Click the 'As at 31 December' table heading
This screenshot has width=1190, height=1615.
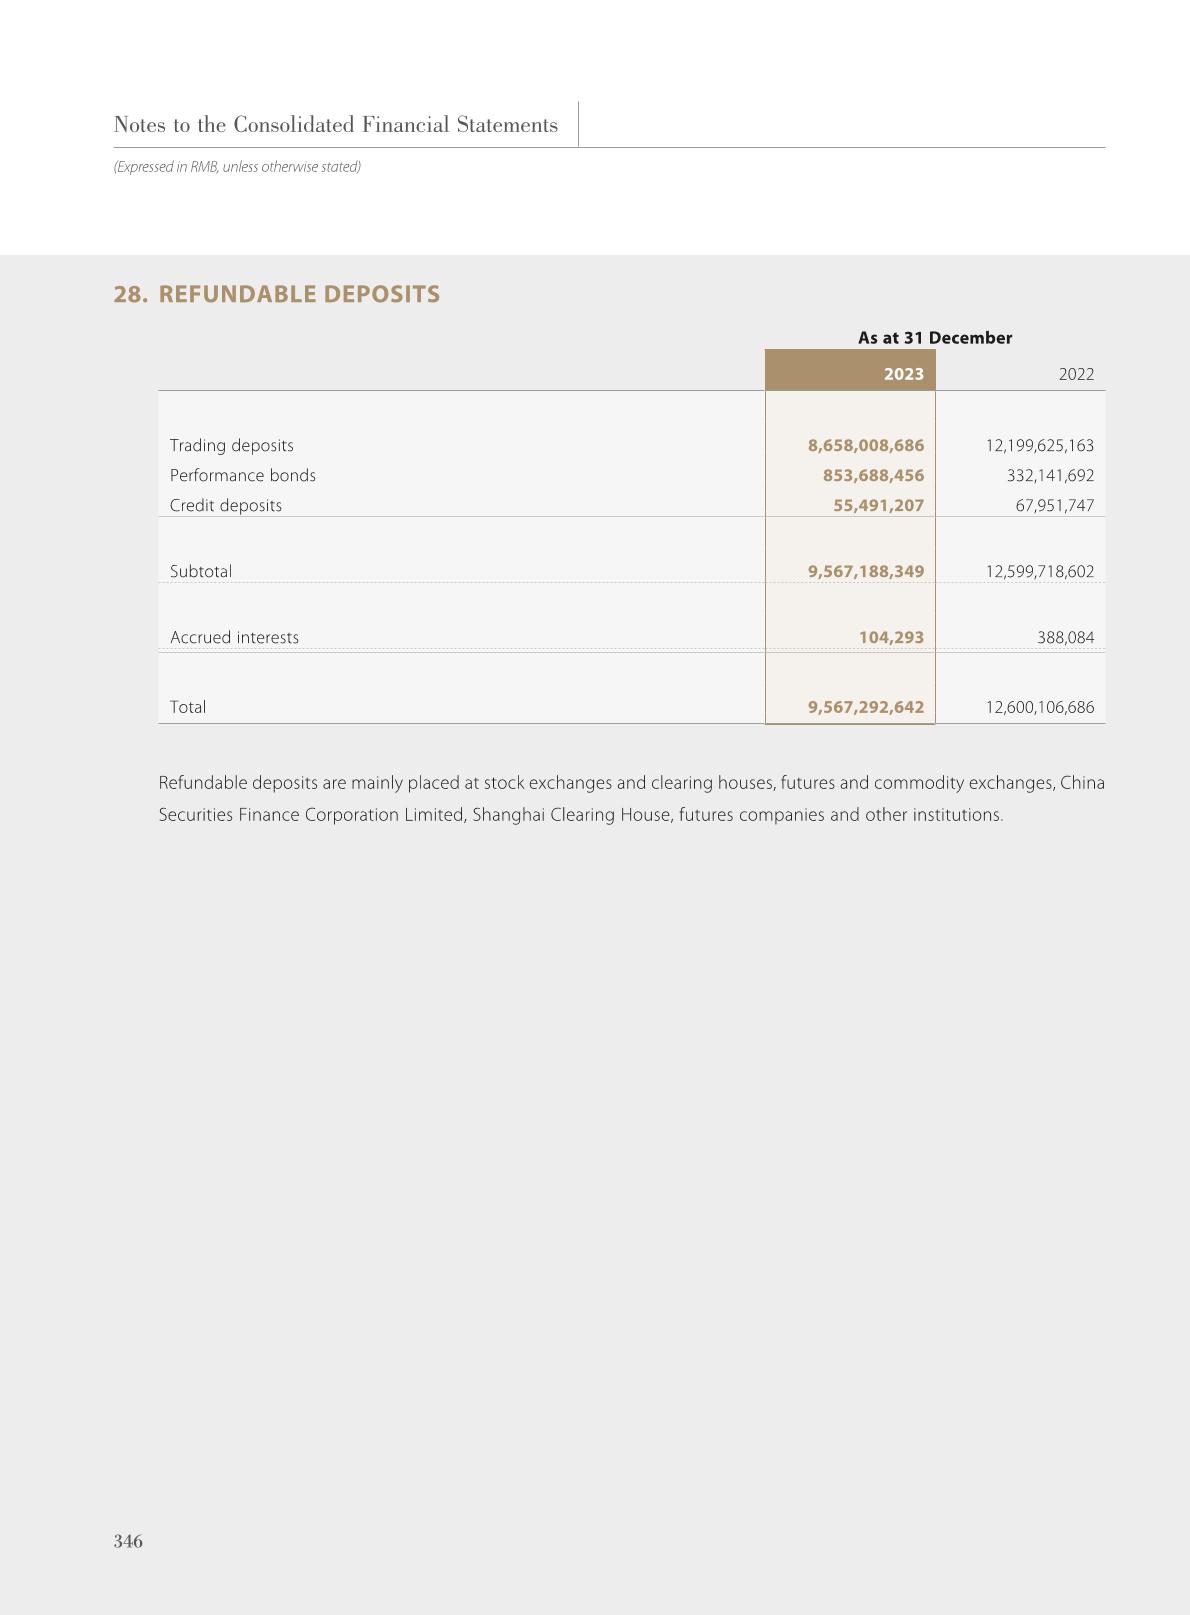click(x=934, y=338)
